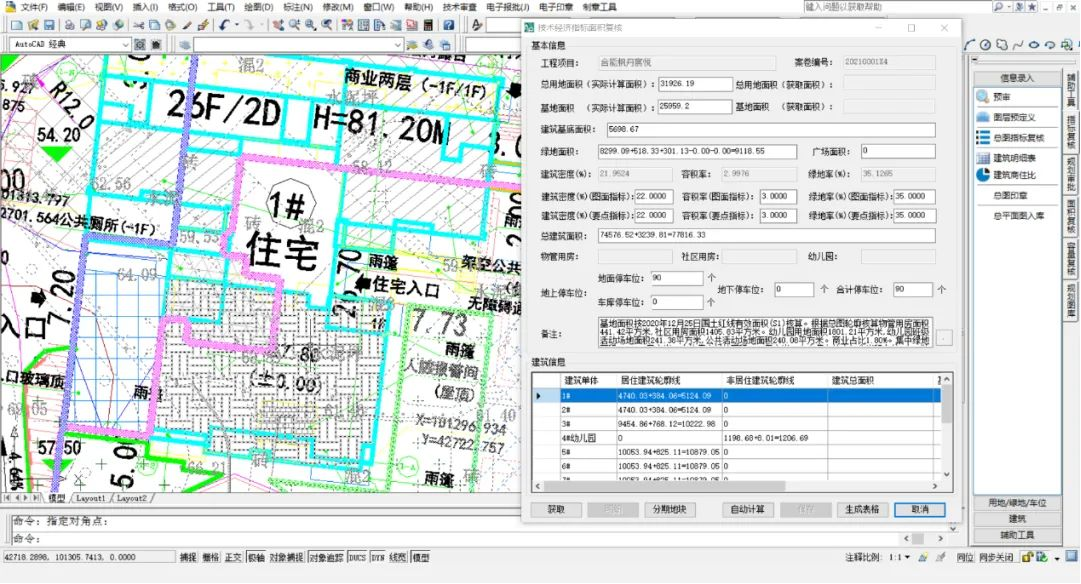Click the 自动计算 button
Image resolution: width=1081 pixels, height=584 pixels.
coord(748,509)
